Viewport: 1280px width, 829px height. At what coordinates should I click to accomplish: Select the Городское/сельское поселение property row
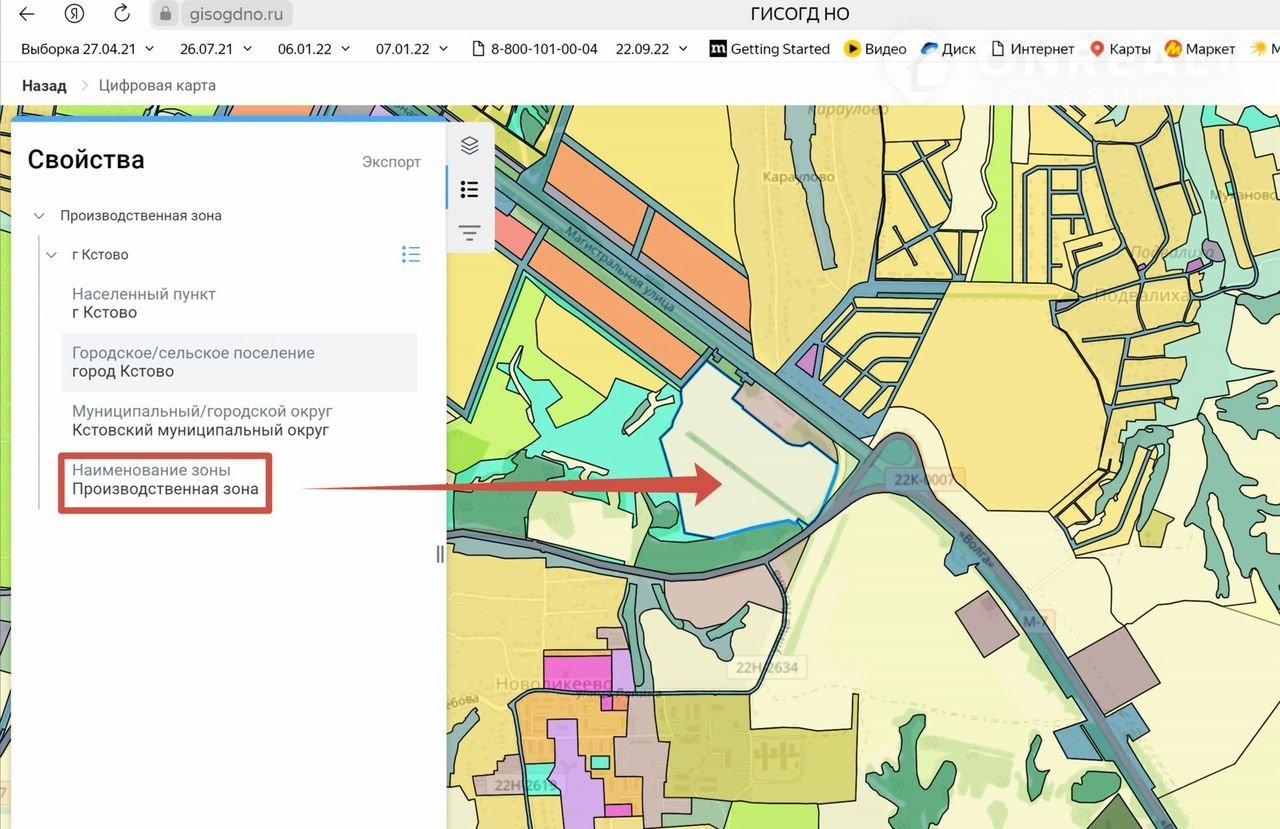(239, 362)
